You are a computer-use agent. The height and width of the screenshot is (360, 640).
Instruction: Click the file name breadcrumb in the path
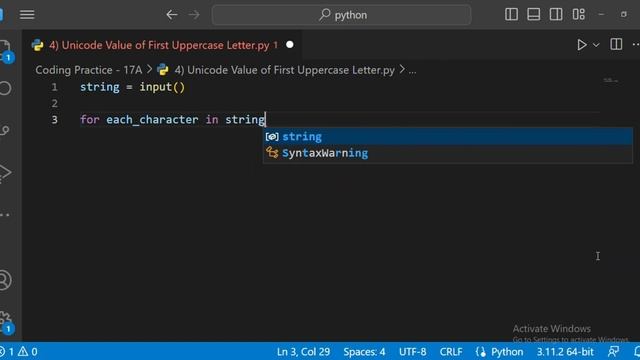[x=284, y=70]
